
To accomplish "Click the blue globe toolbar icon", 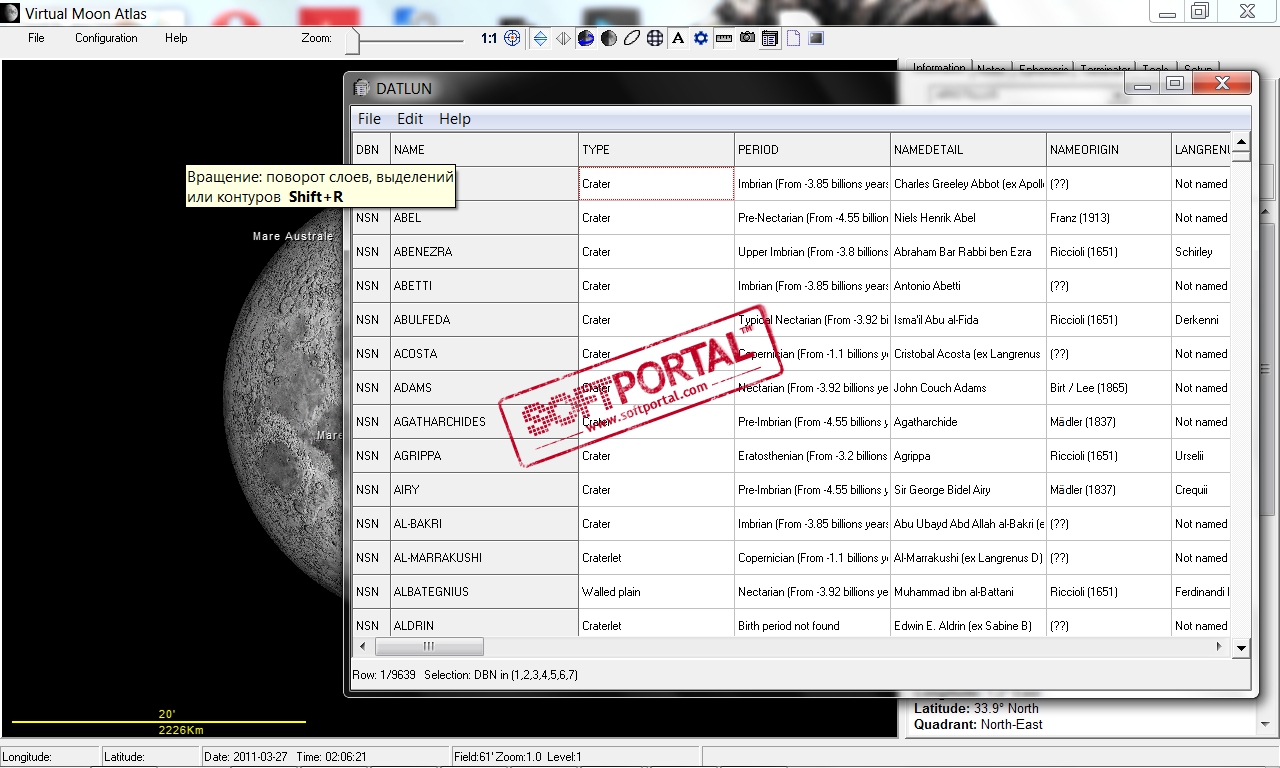I will pos(586,39).
